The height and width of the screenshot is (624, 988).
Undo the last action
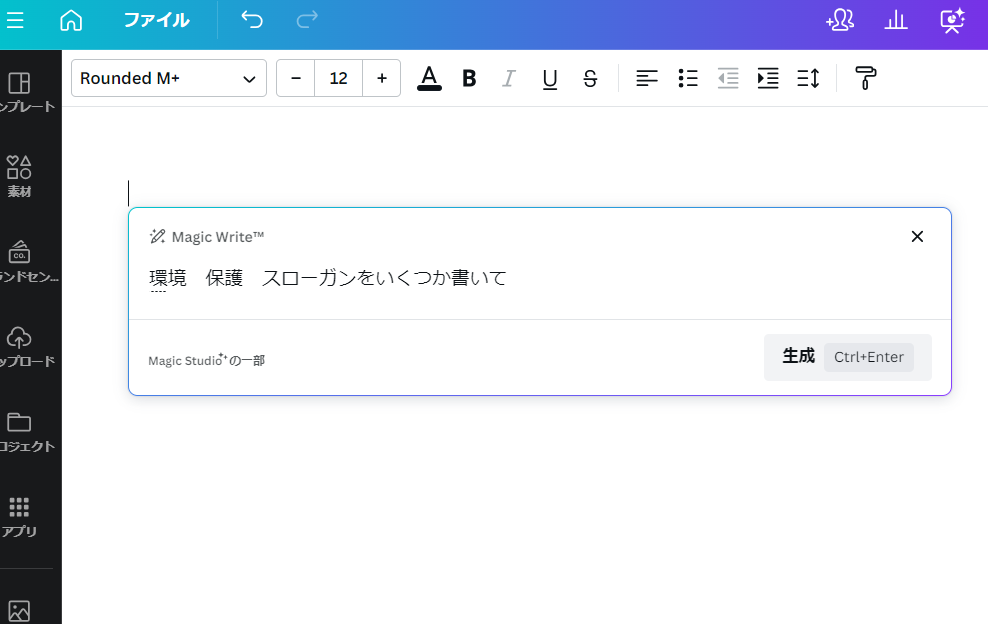(252, 20)
